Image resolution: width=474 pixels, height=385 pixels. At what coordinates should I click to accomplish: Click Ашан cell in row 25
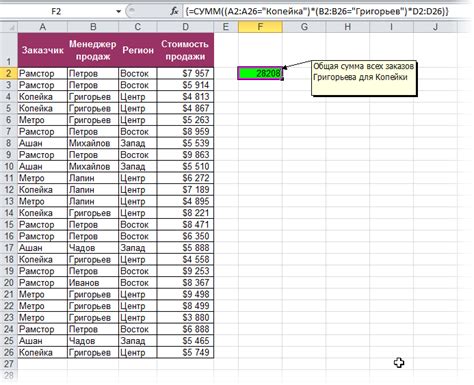point(43,341)
